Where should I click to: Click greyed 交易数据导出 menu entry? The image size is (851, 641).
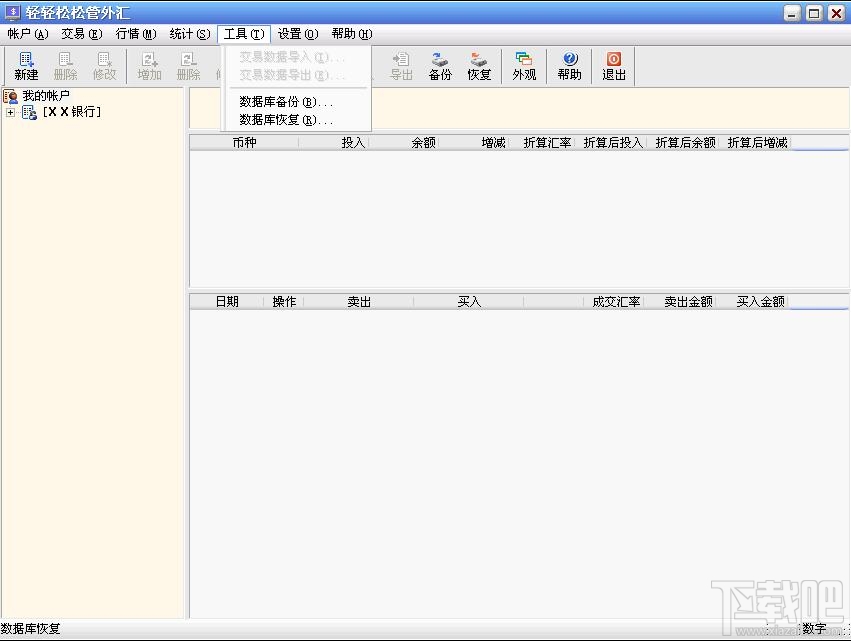296,75
